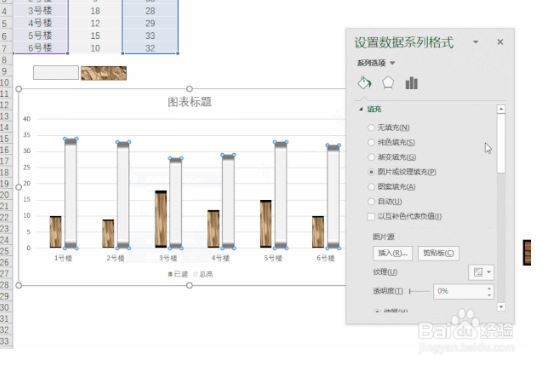Click the 1号楼 wood-textured bar
546x367 pixels.
(x=55, y=232)
